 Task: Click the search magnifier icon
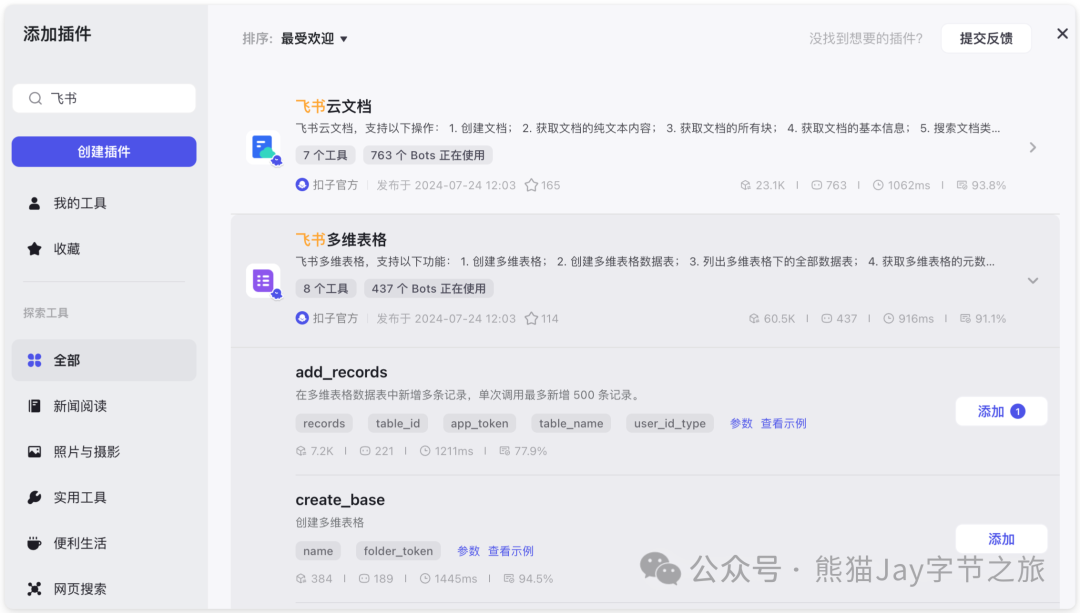[35, 98]
